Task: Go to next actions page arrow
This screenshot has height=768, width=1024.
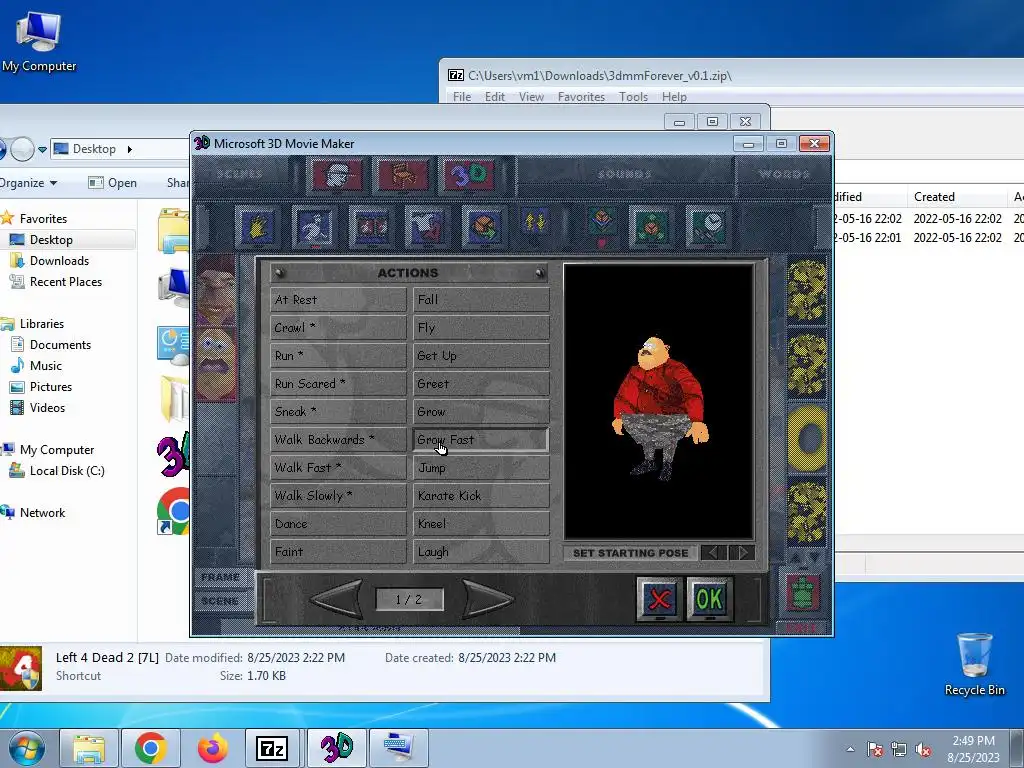Action: click(x=487, y=598)
